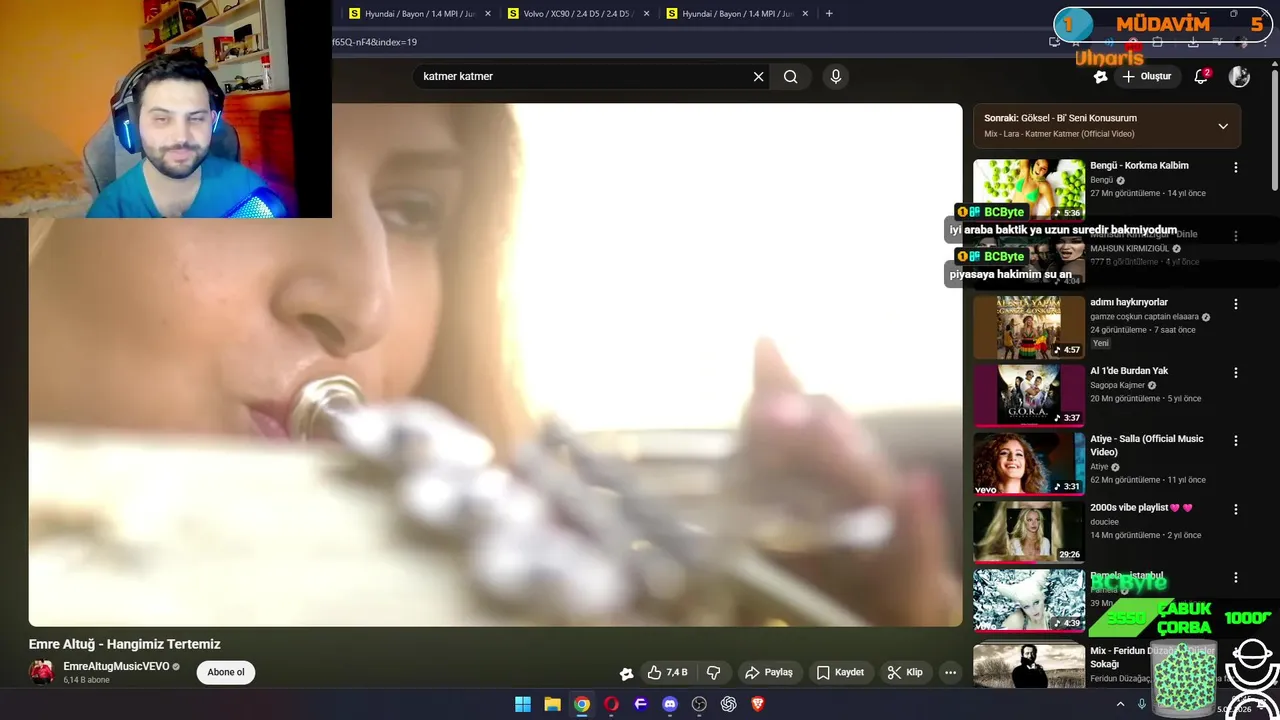Open Discord from the taskbar
The image size is (1280, 720).
(670, 704)
